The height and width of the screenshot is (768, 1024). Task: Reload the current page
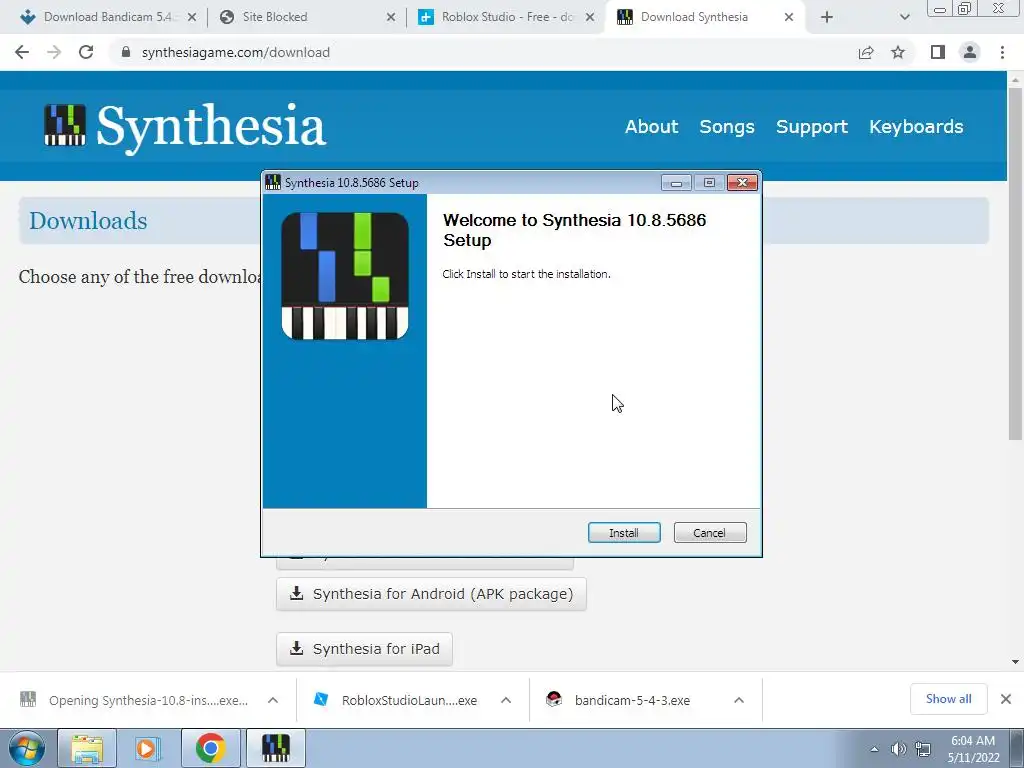[86, 52]
